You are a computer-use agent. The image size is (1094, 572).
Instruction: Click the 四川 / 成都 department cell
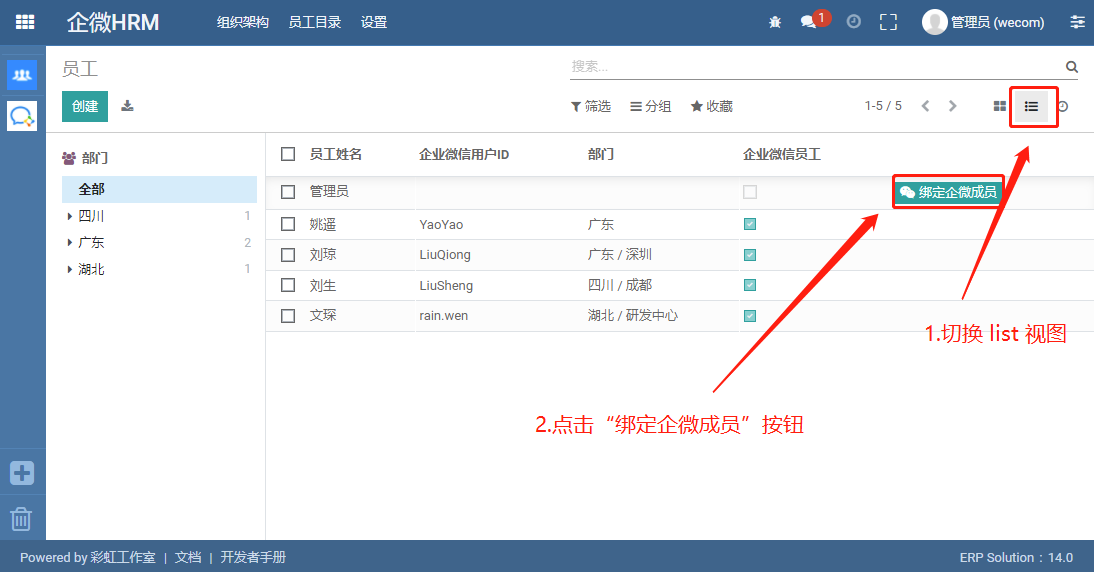pos(620,285)
